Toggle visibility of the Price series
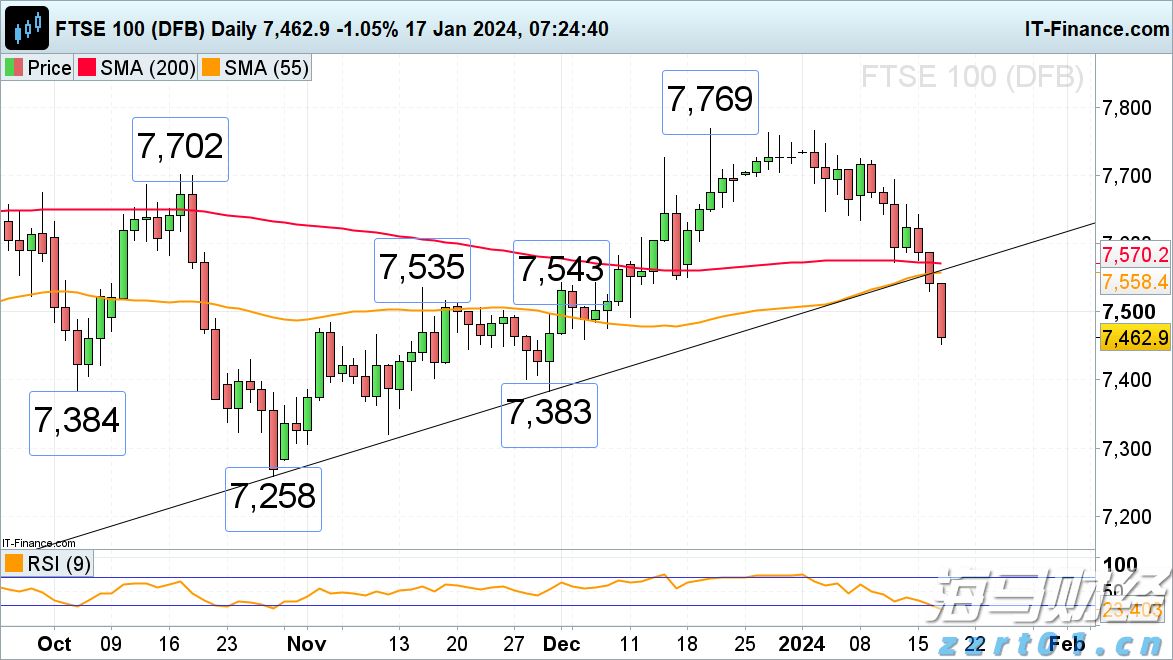Viewport: 1173px width, 660px height. [x=14, y=68]
